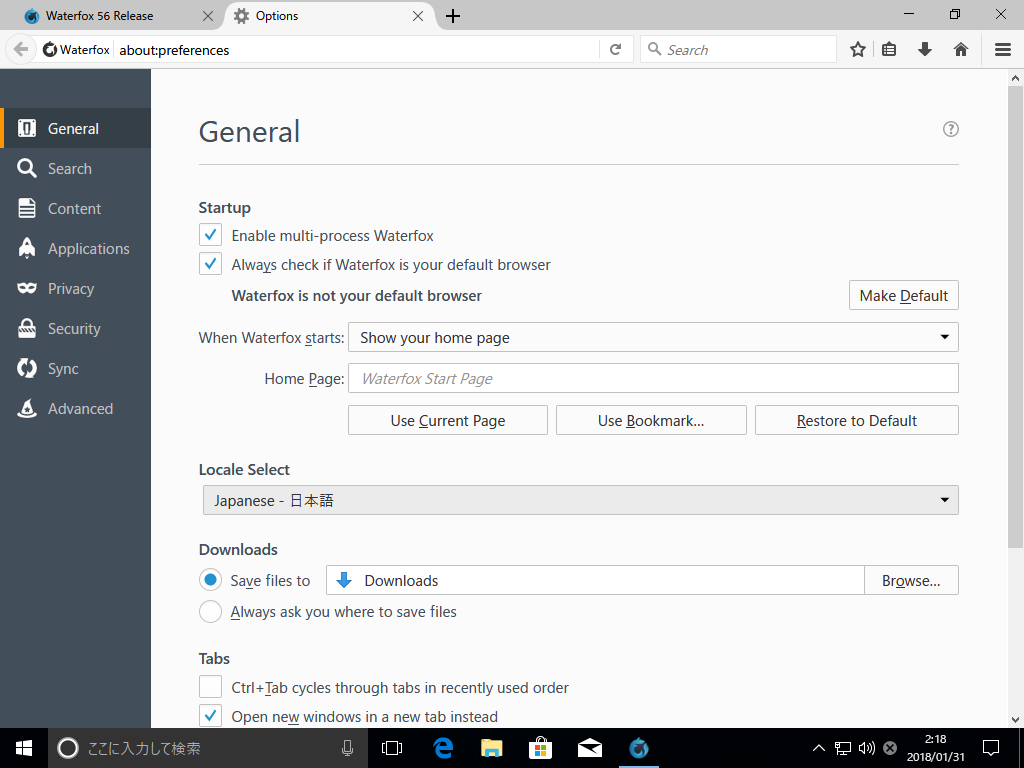The width and height of the screenshot is (1024, 768).
Task: Click the Home Page input field
Action: coord(653,378)
